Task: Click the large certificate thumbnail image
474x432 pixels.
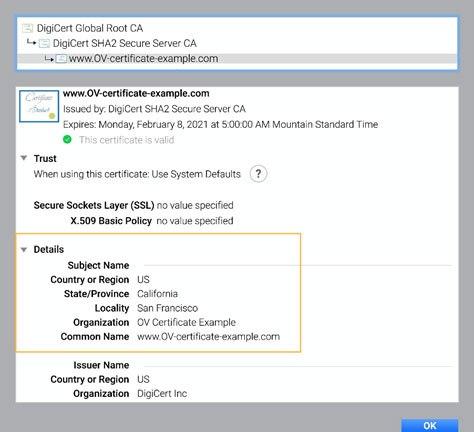Action: 39,106
